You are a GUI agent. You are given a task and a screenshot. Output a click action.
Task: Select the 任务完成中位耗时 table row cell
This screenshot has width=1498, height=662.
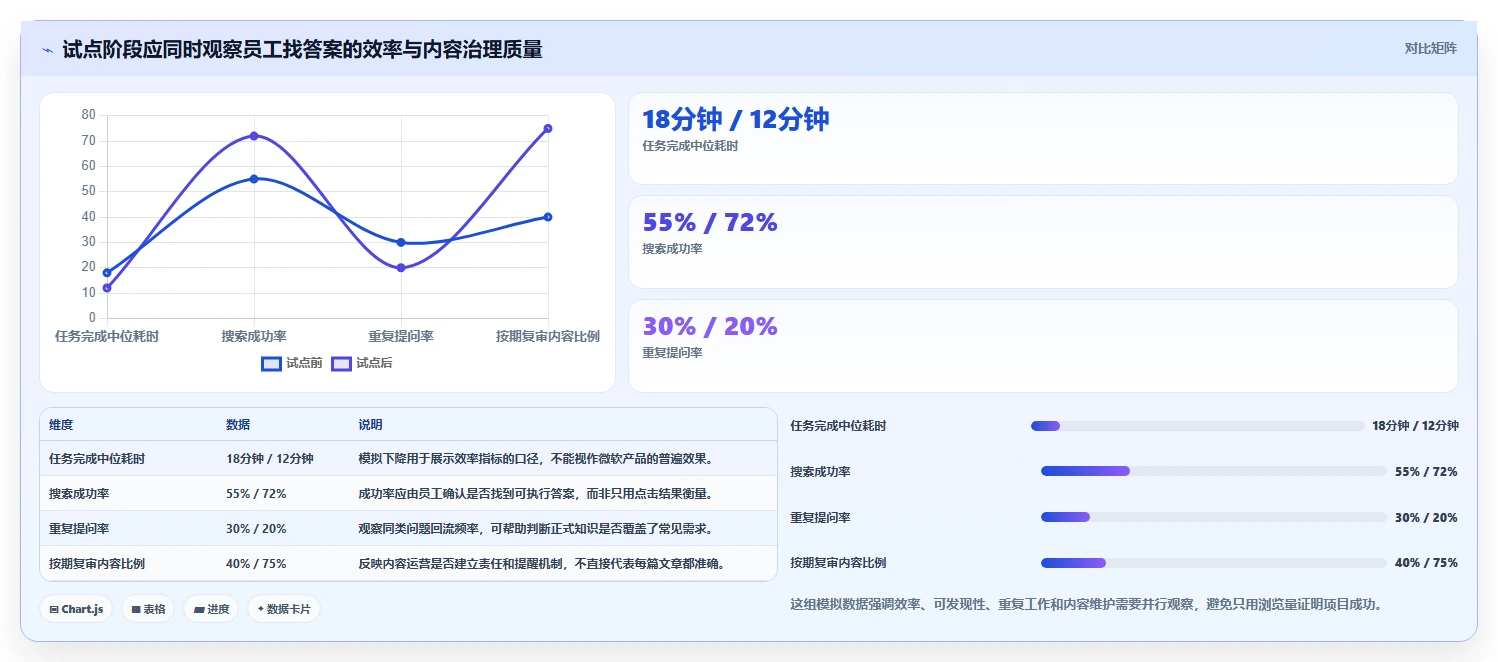coord(97,459)
